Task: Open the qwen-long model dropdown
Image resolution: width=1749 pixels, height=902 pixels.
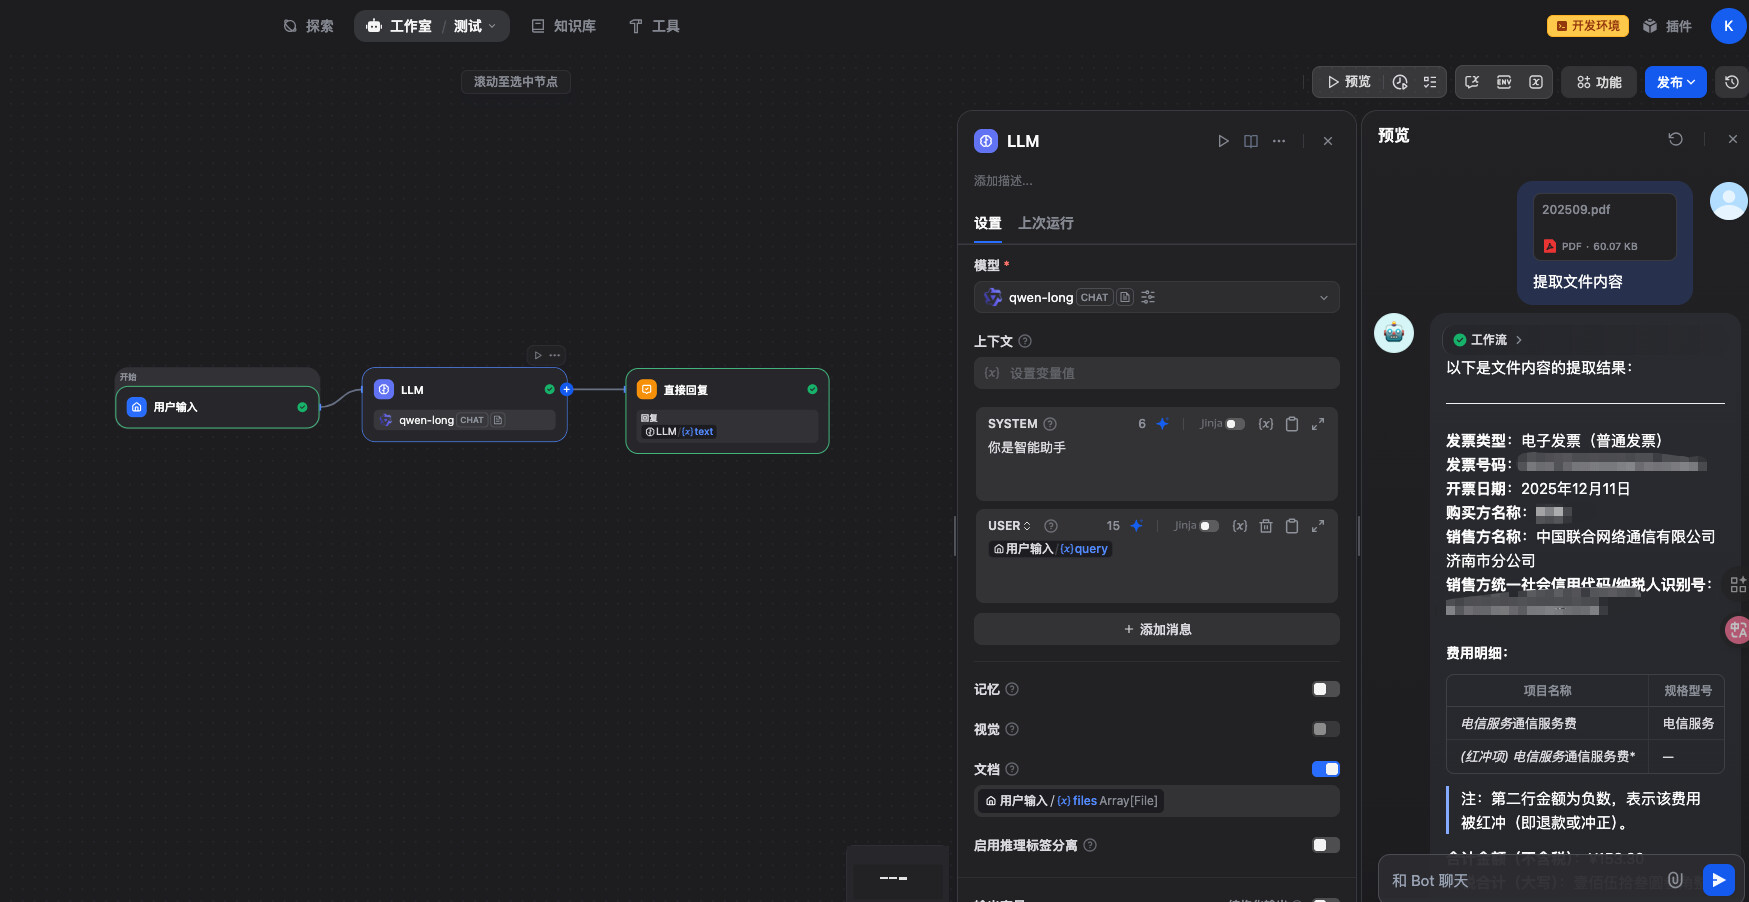Action: (x=1157, y=297)
